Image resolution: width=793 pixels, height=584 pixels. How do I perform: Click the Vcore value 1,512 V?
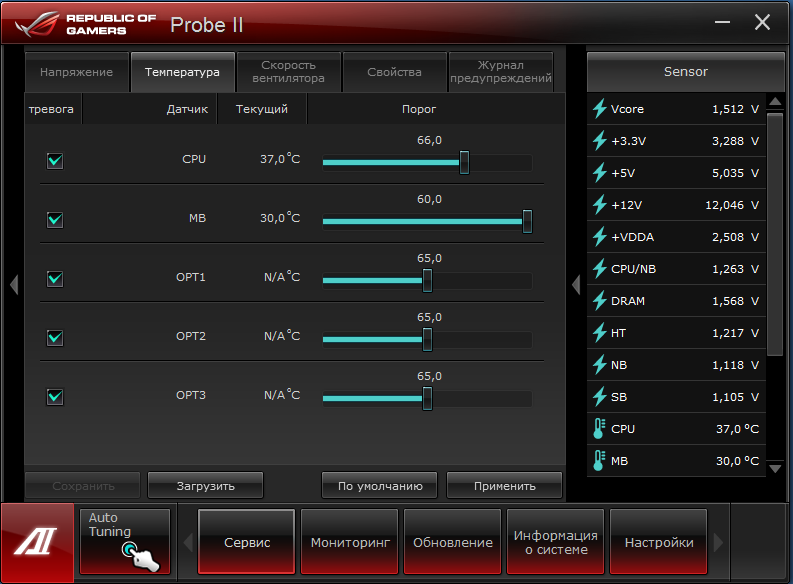[735, 109]
